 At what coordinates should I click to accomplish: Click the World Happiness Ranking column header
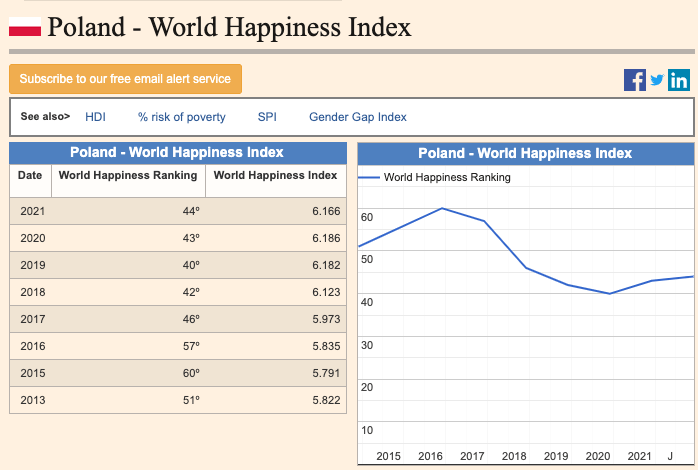128,181
